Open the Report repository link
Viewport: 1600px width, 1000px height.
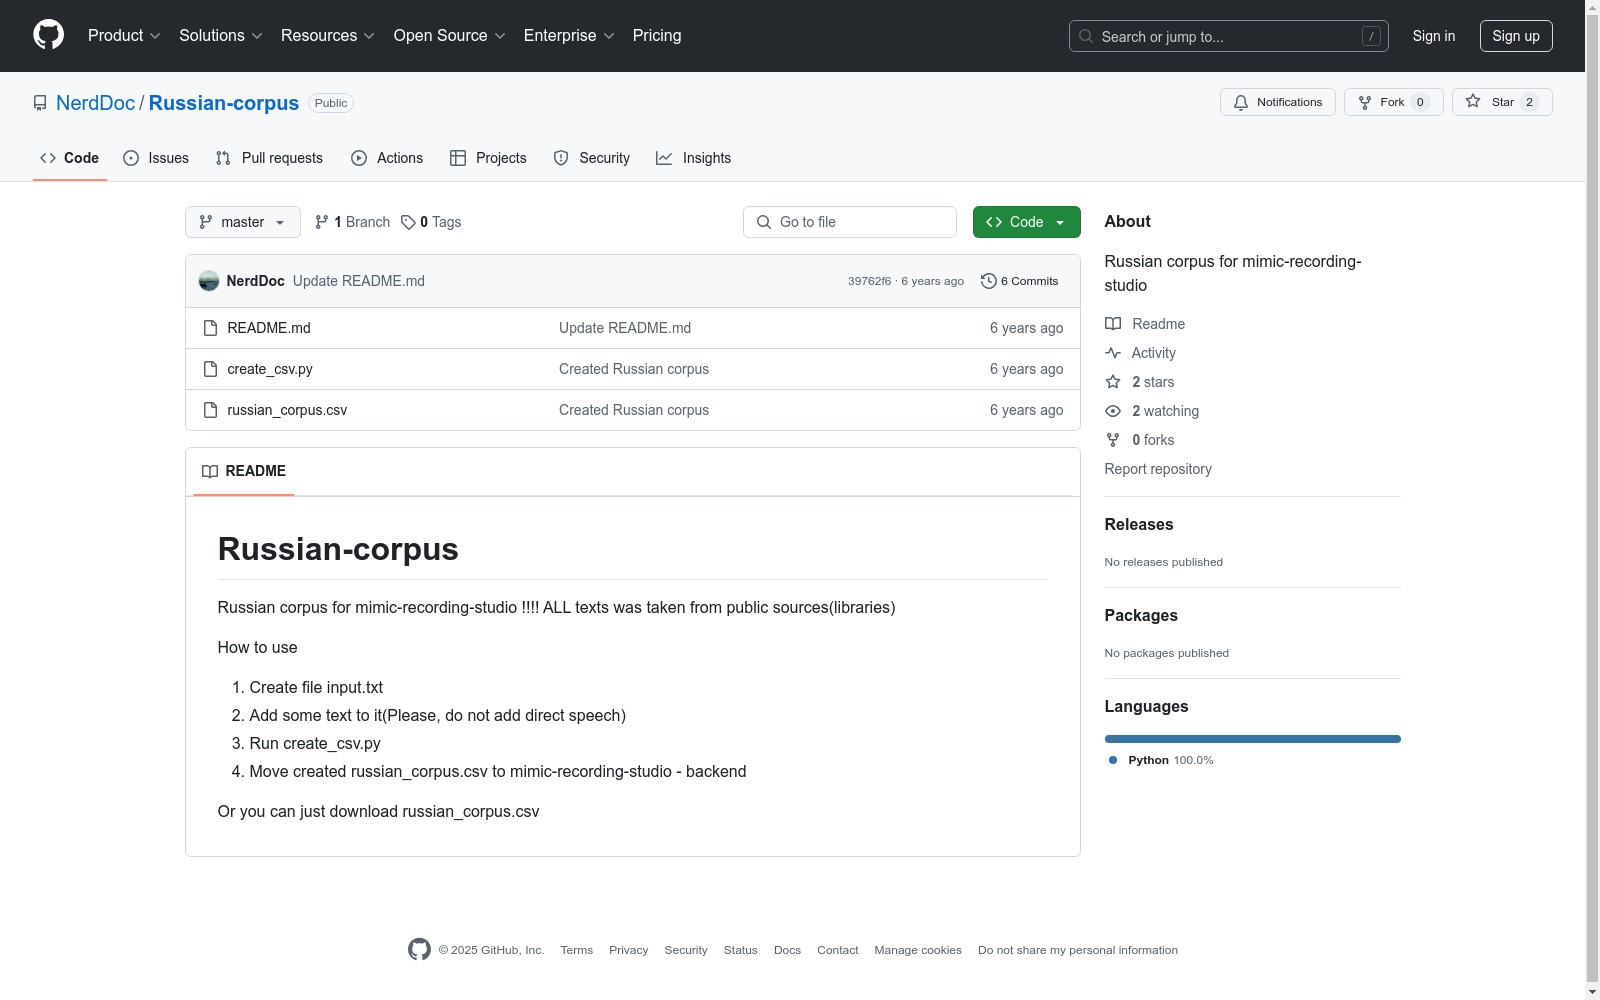click(x=1158, y=469)
